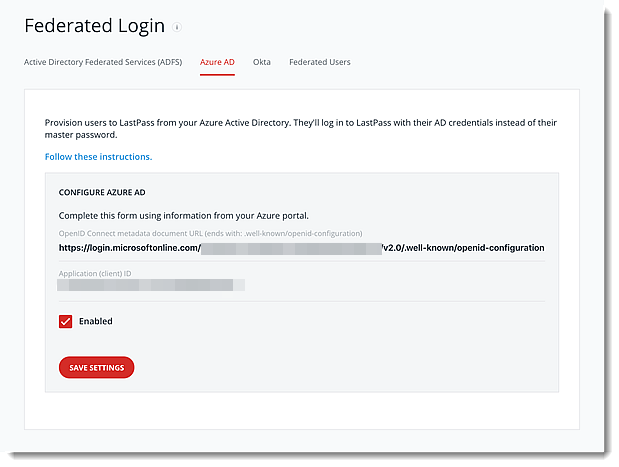
Task: Click the Save Settings button
Action: click(97, 368)
